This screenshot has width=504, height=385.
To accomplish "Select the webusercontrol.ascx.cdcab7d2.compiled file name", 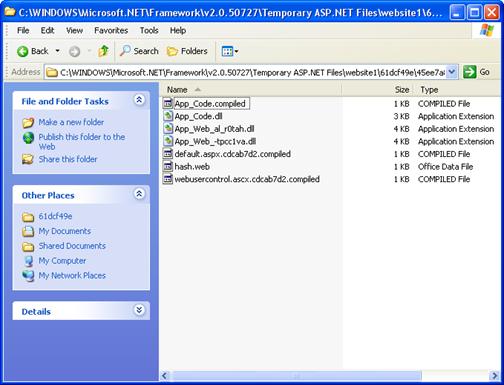I will coord(247,179).
